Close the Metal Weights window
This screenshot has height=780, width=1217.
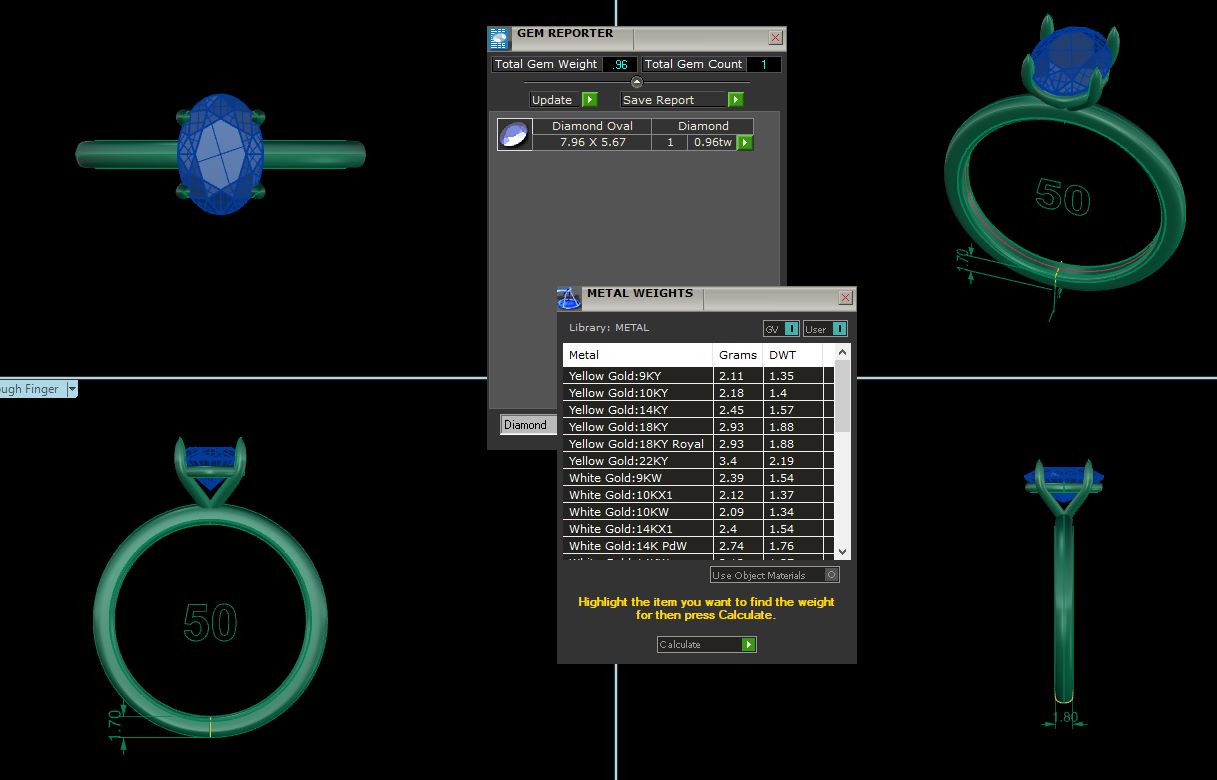[x=846, y=298]
